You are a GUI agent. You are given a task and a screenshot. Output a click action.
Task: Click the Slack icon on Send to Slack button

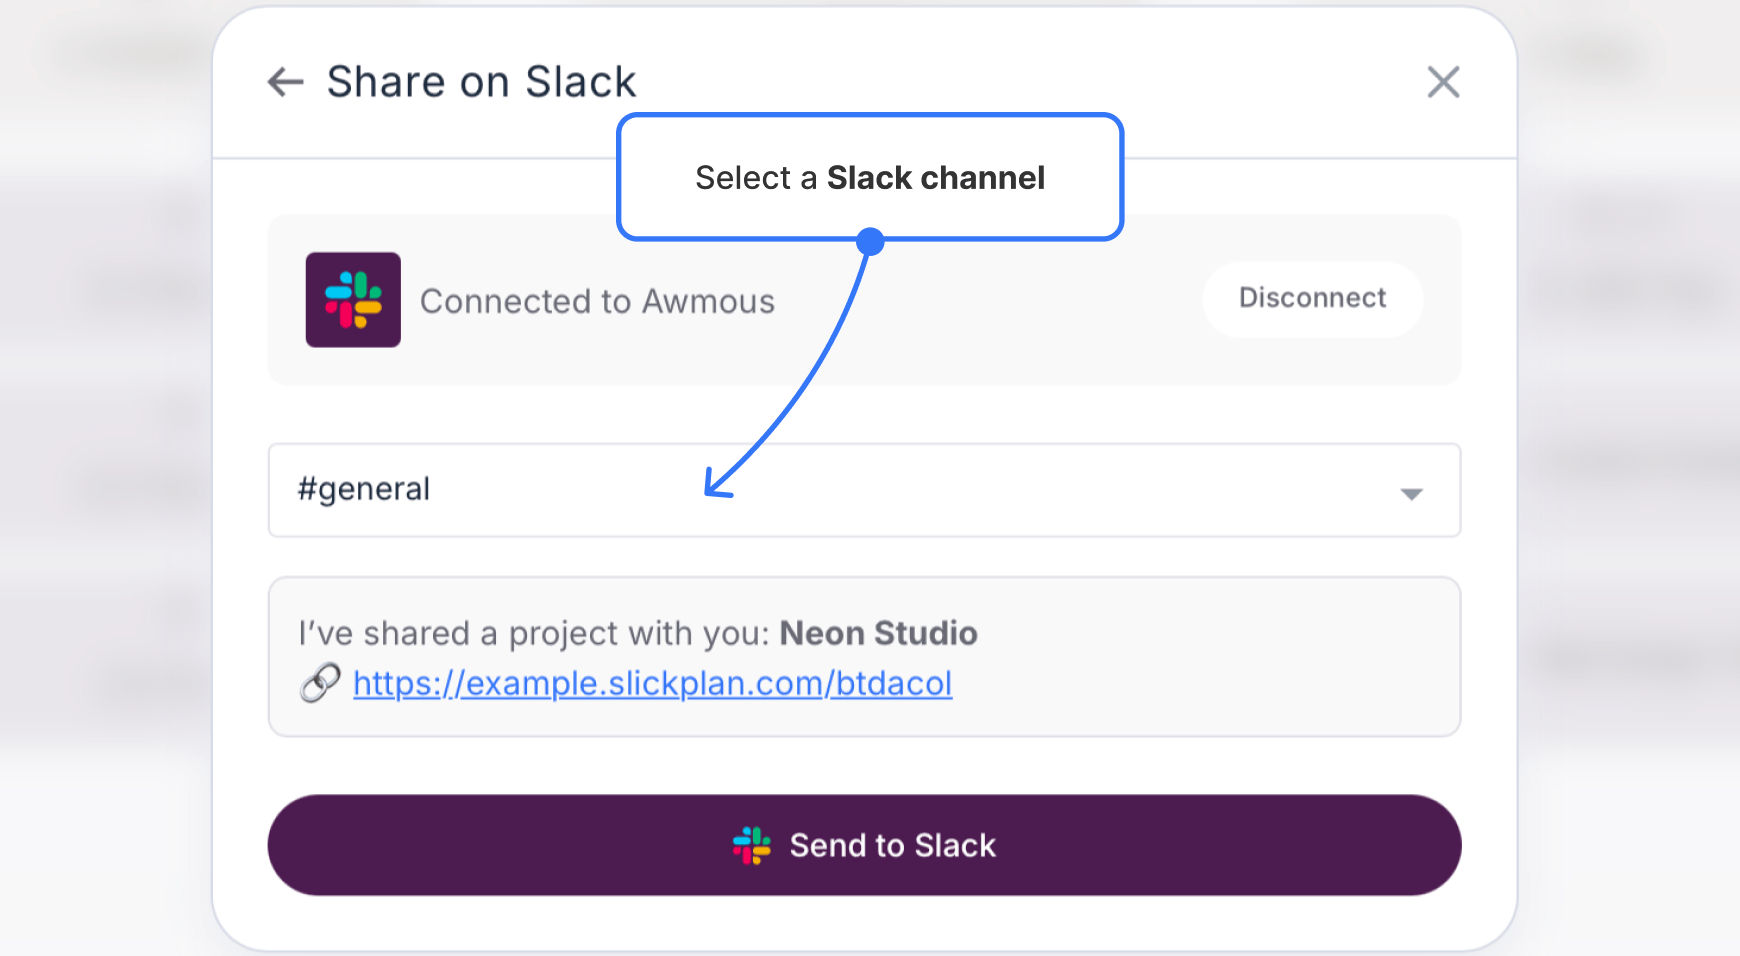[753, 845]
